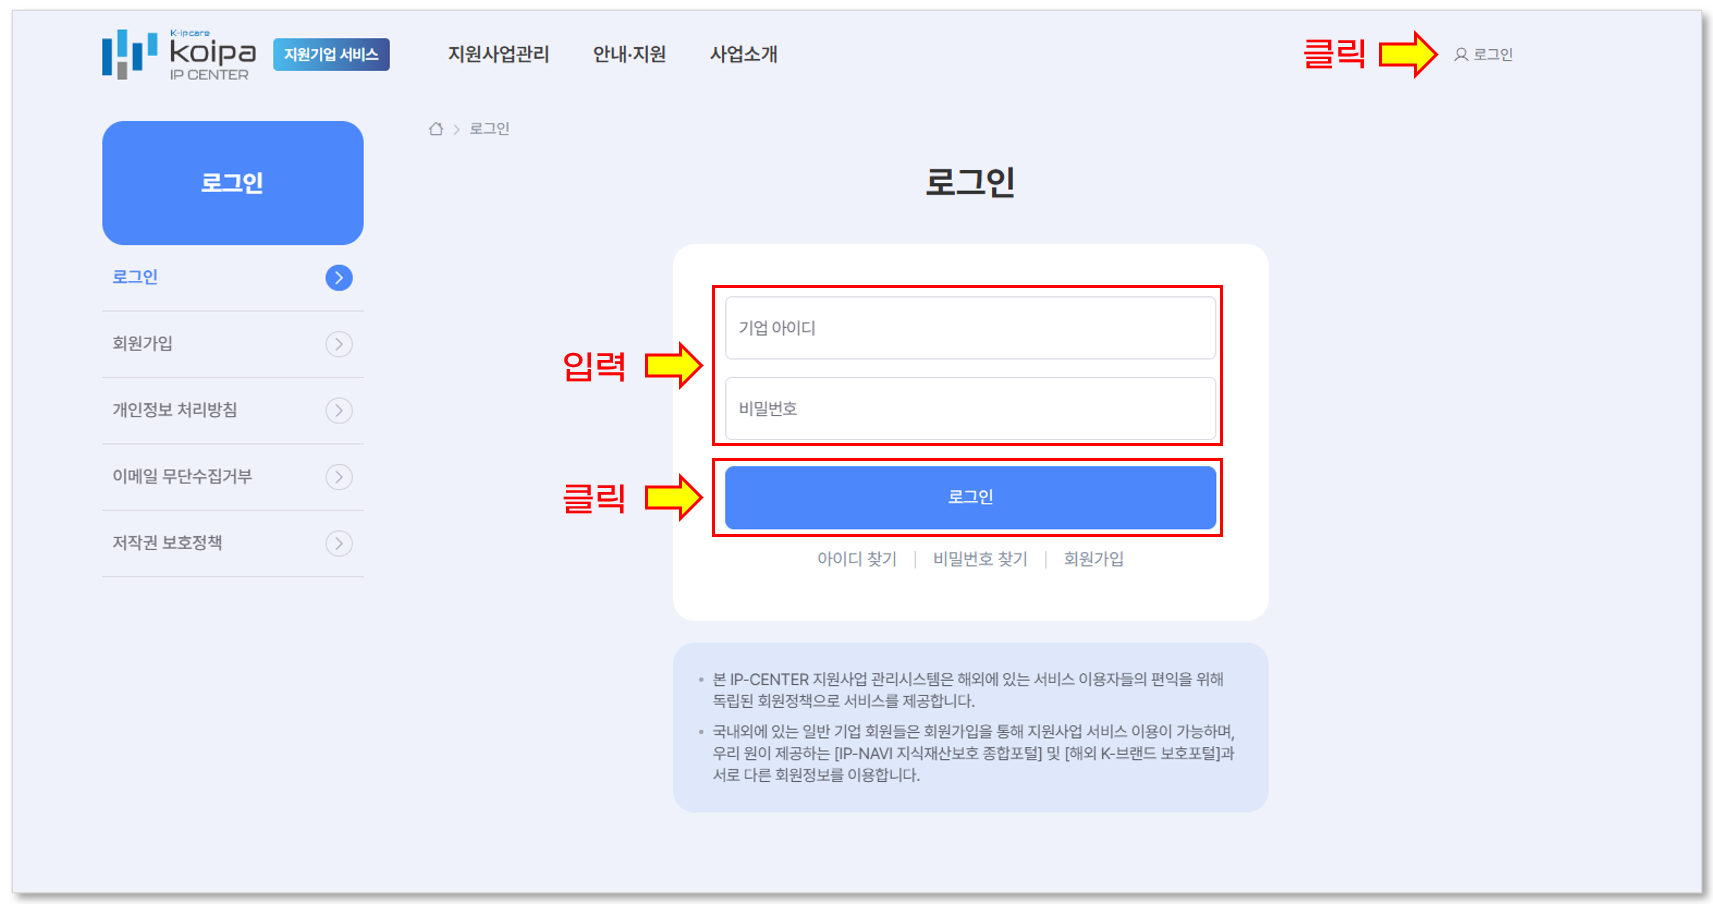
Task: Focus the 비밀번호 input field
Action: point(970,409)
